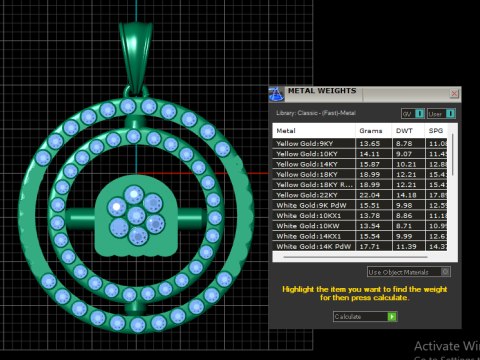Click the Calculate button label
This screenshot has height=360, width=480.
point(348,317)
